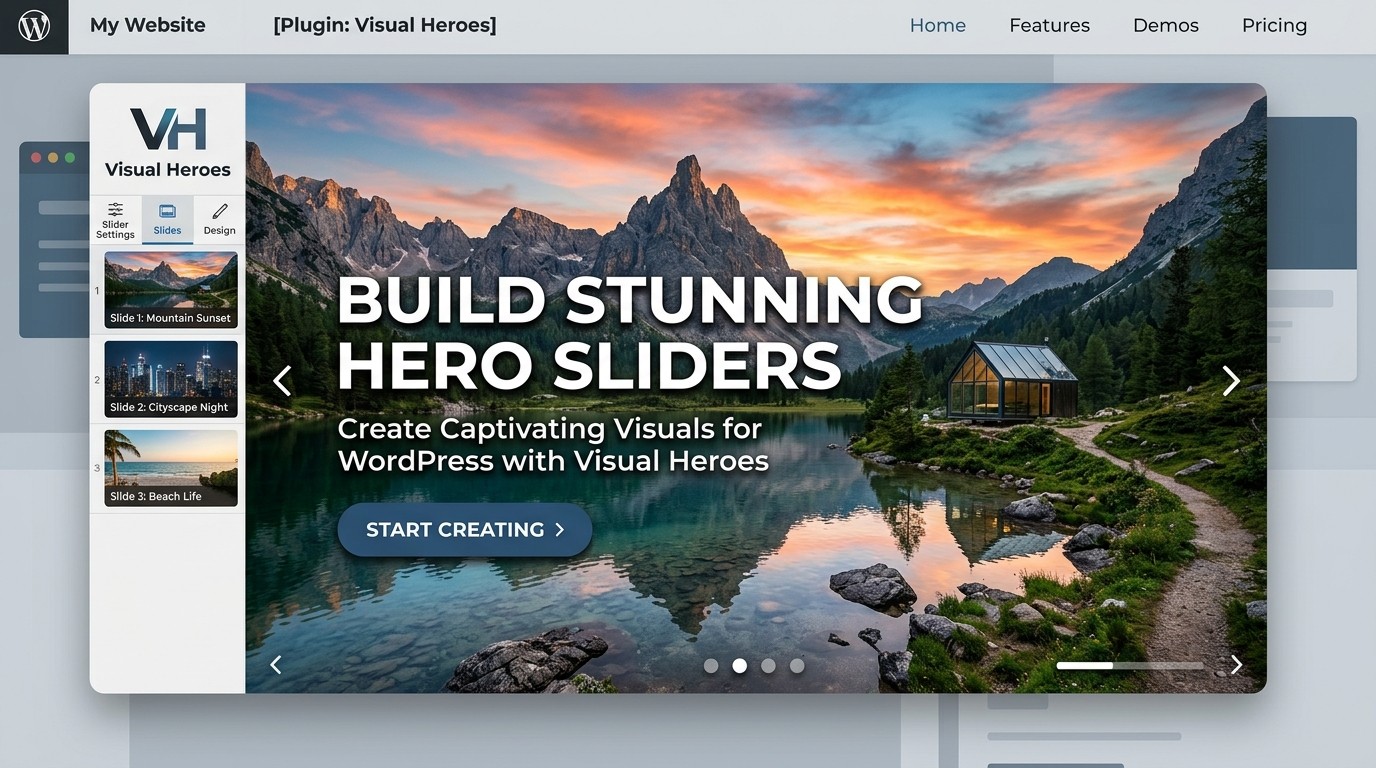Click red dot in background window
This screenshot has height=768, width=1376.
(x=37, y=158)
